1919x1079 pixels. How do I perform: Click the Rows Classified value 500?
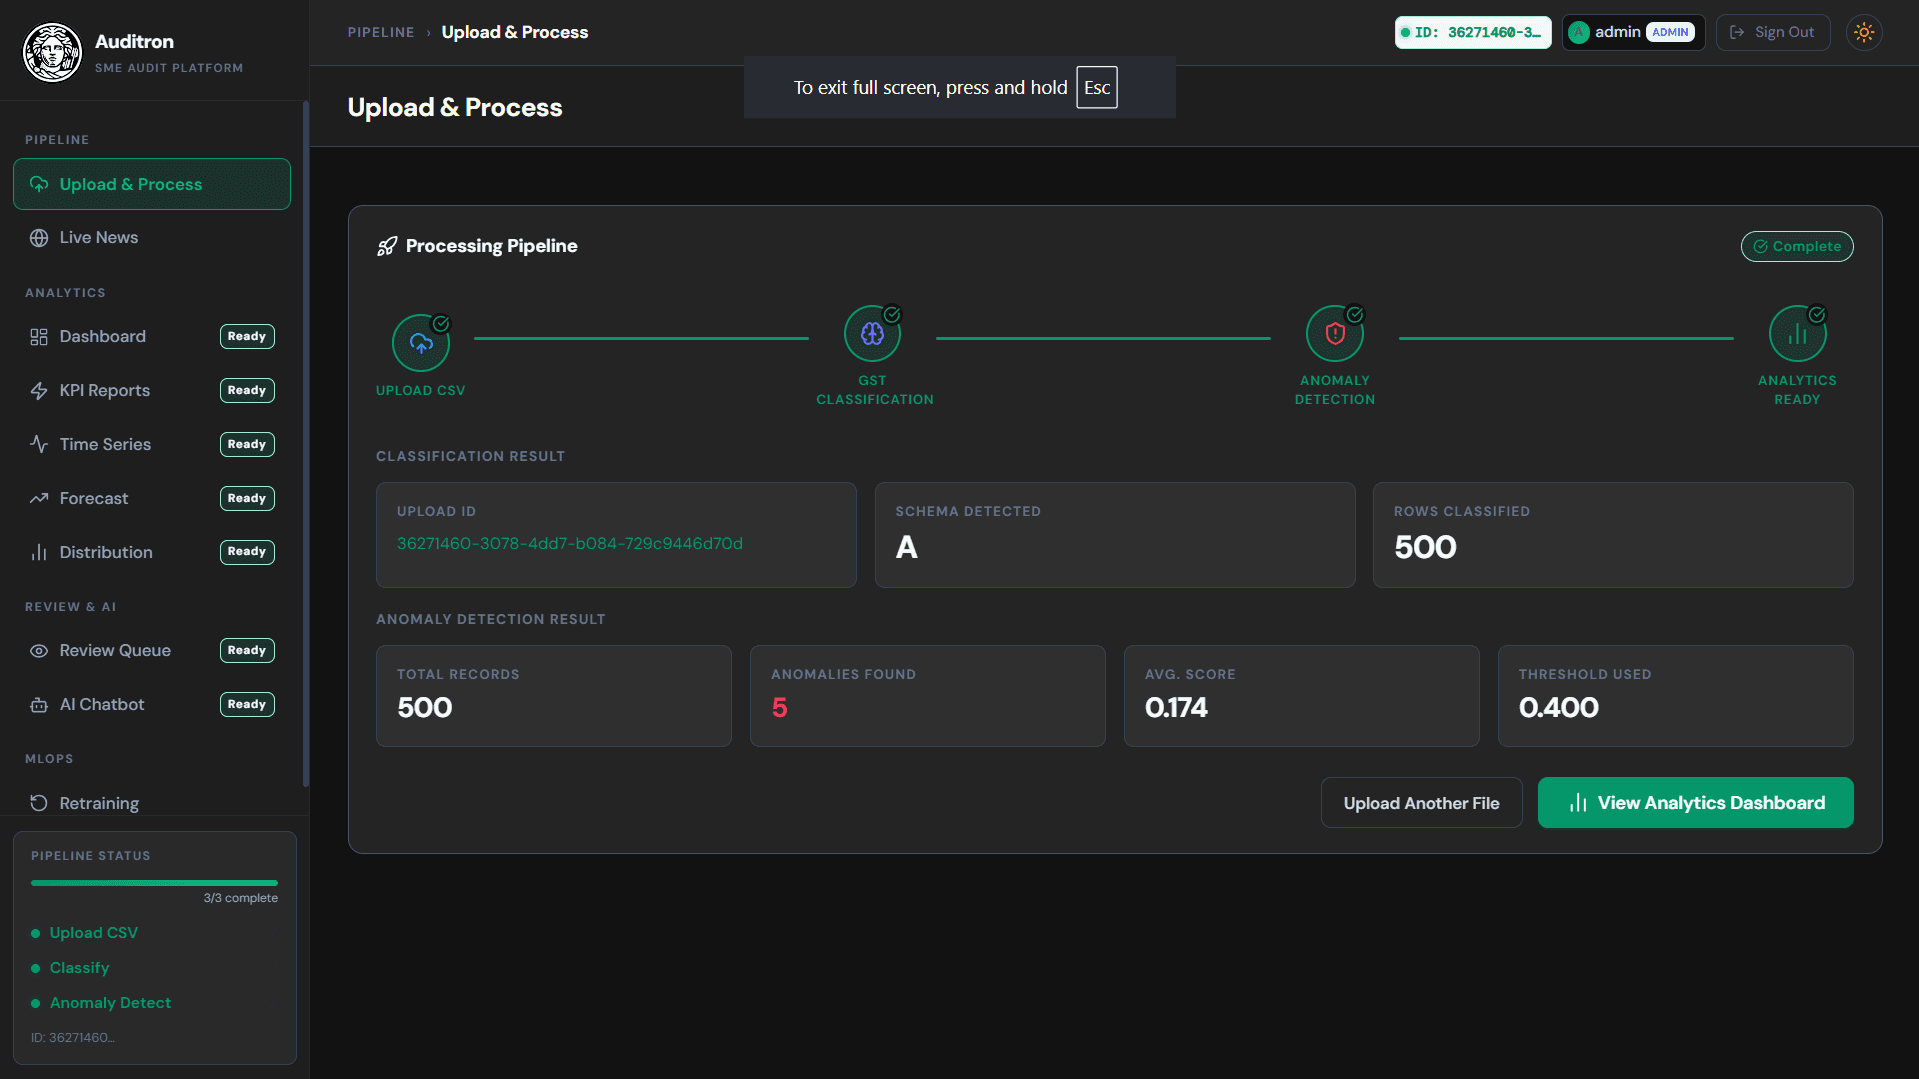(x=1425, y=548)
